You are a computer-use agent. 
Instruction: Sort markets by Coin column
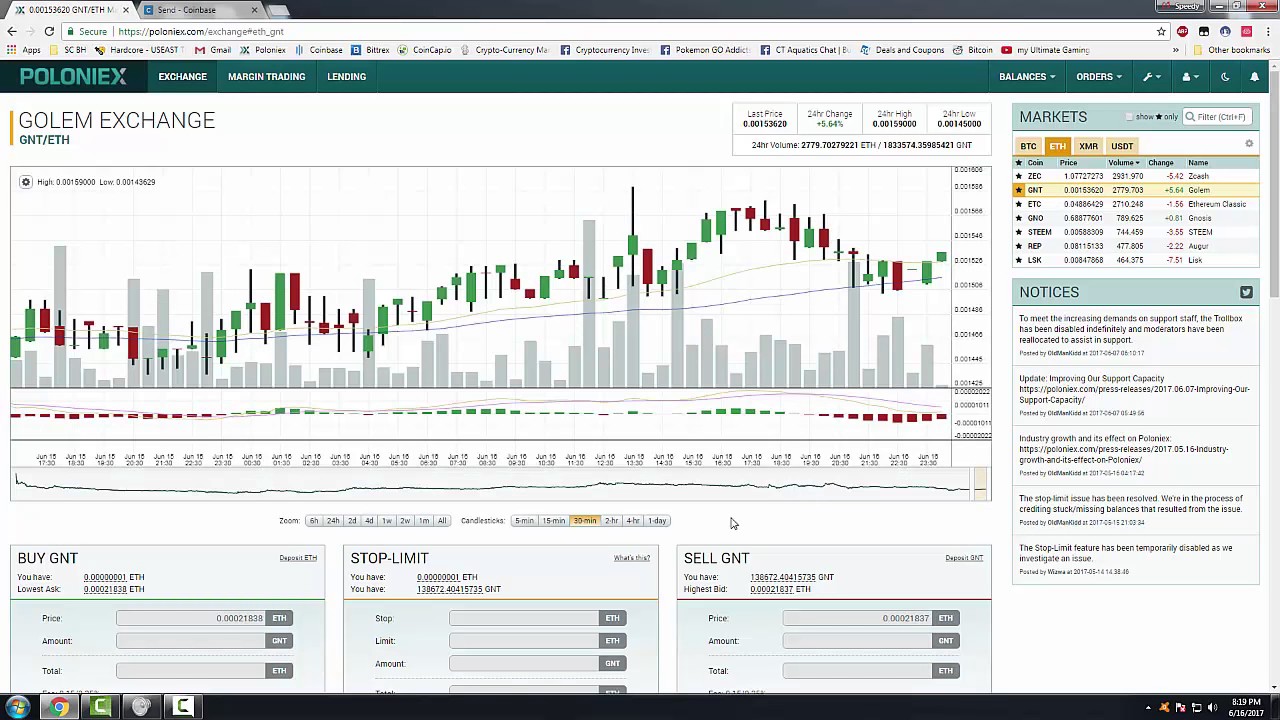pyautogui.click(x=1035, y=163)
